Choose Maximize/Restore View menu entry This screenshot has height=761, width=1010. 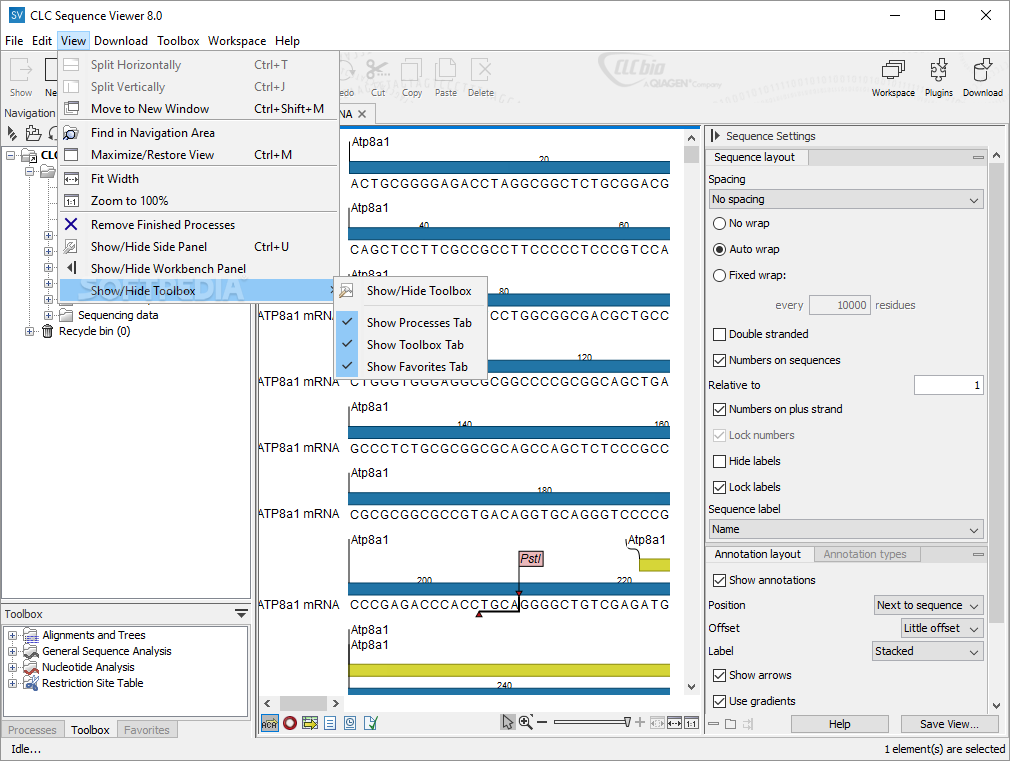(198, 155)
